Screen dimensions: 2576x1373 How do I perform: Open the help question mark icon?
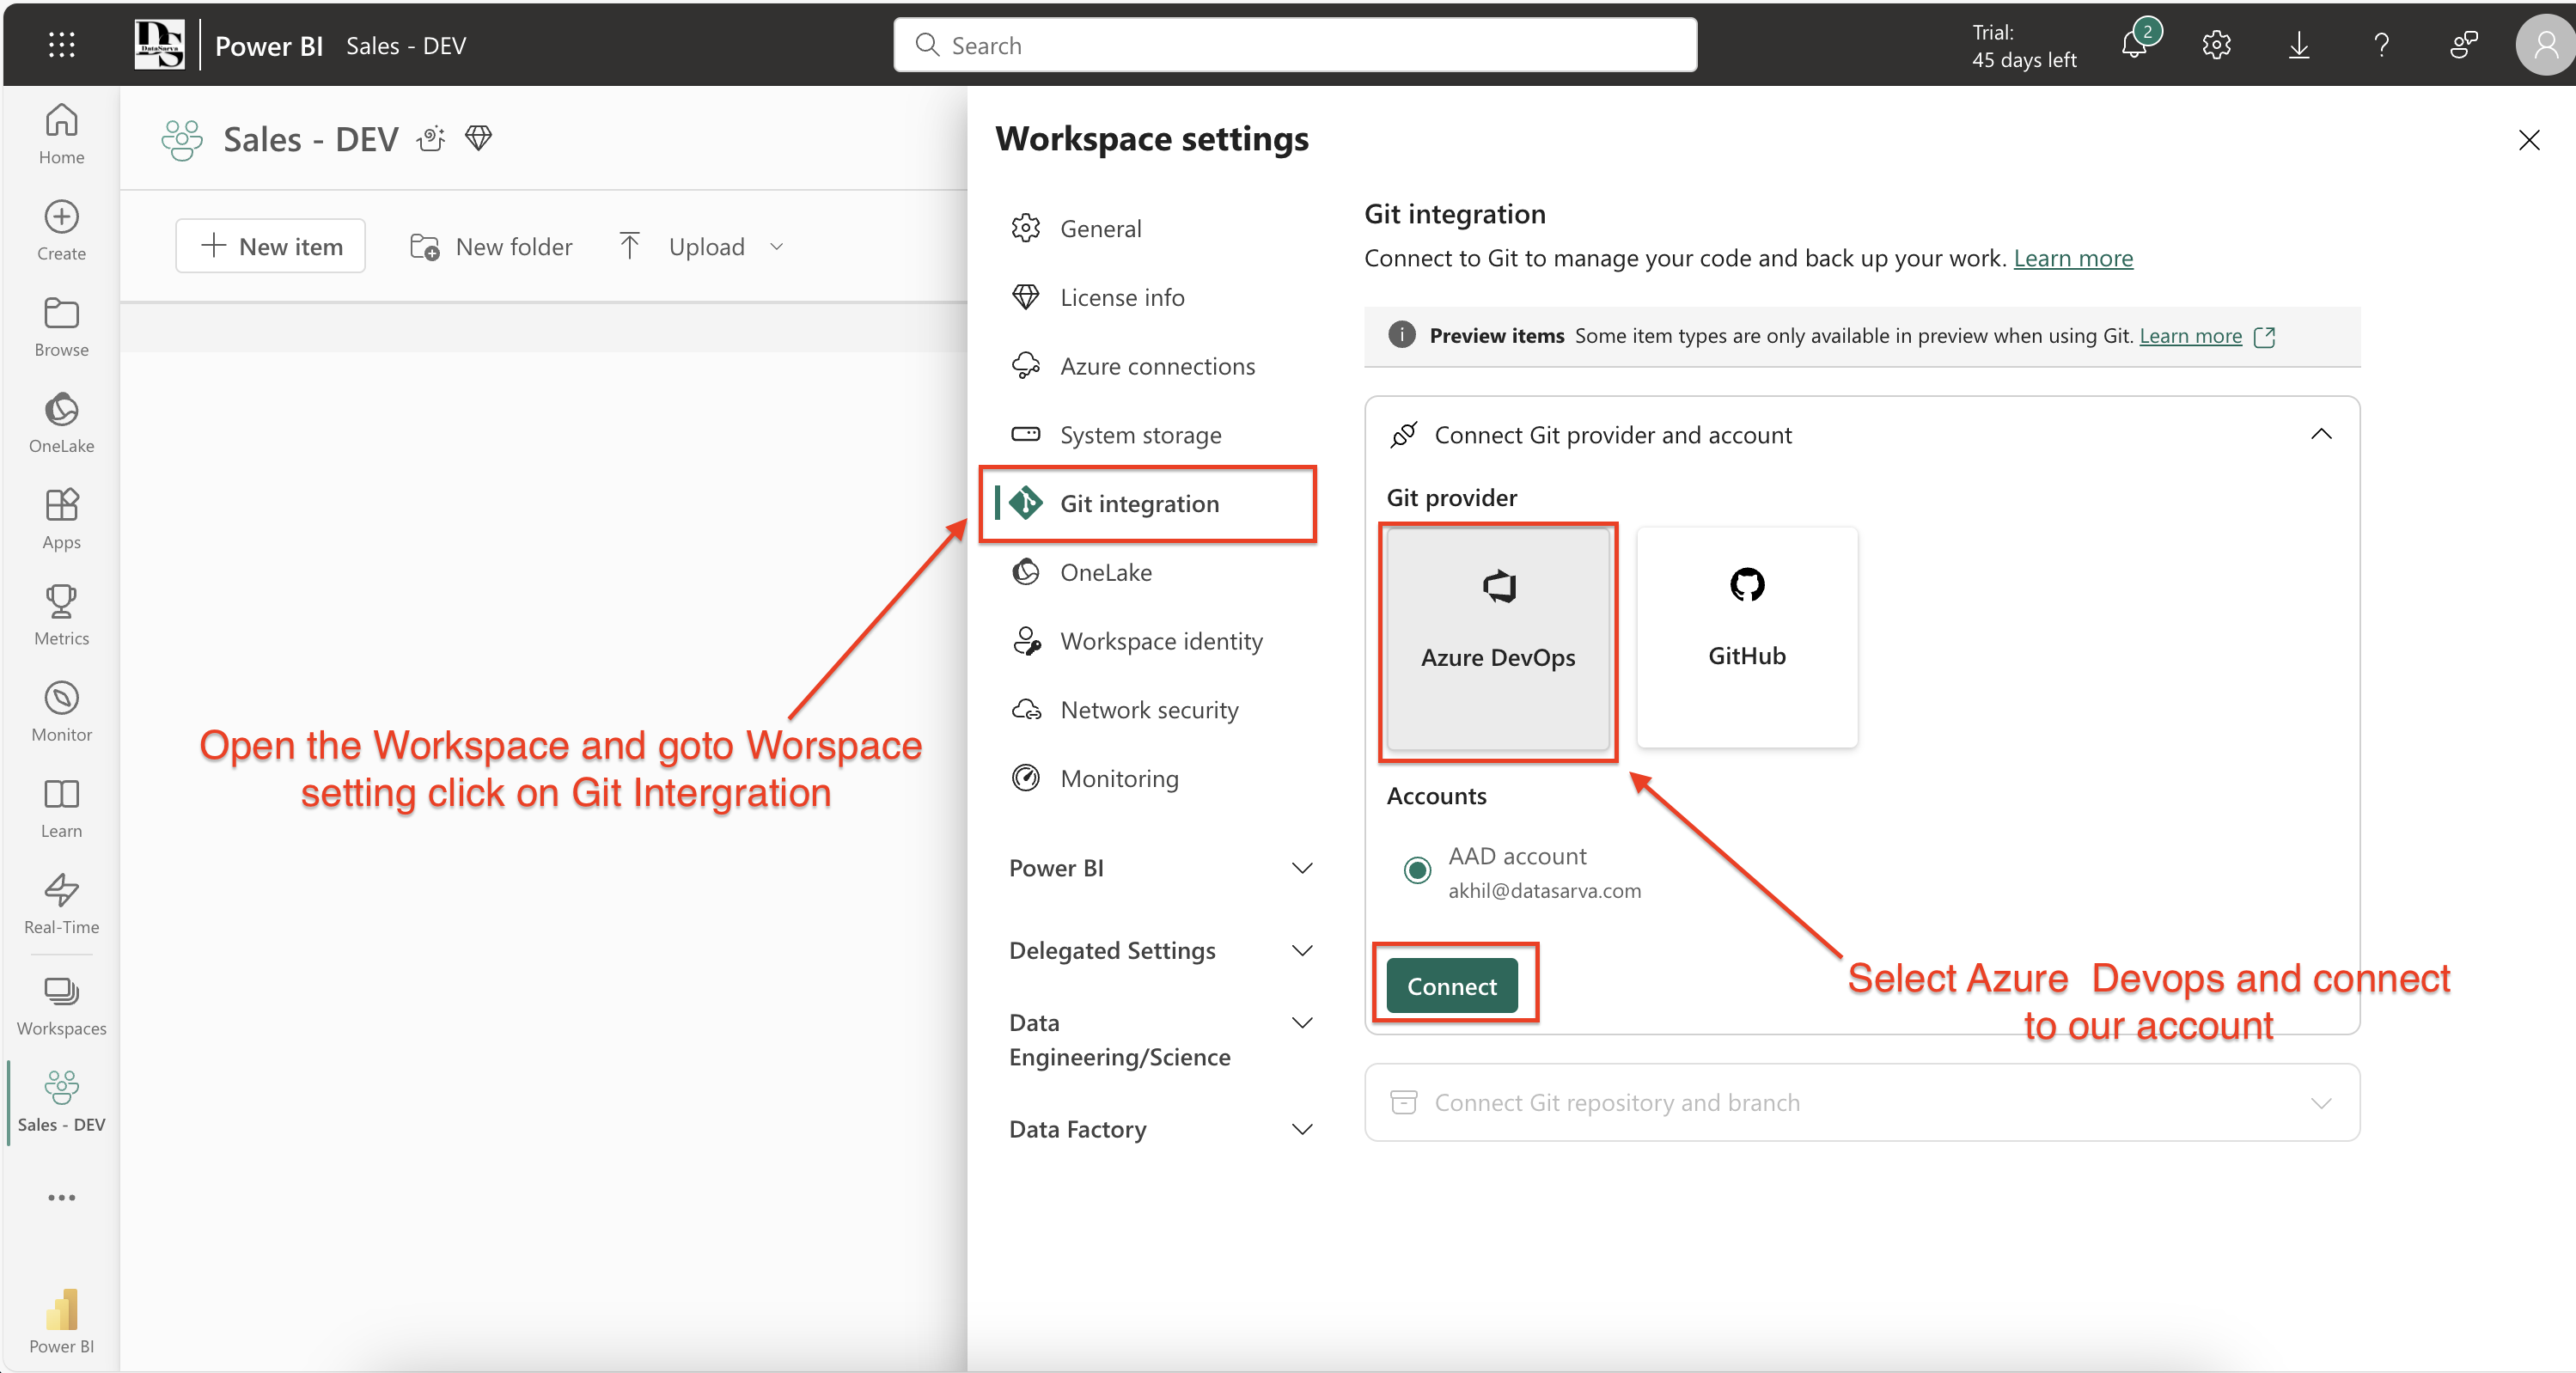[x=2381, y=45]
